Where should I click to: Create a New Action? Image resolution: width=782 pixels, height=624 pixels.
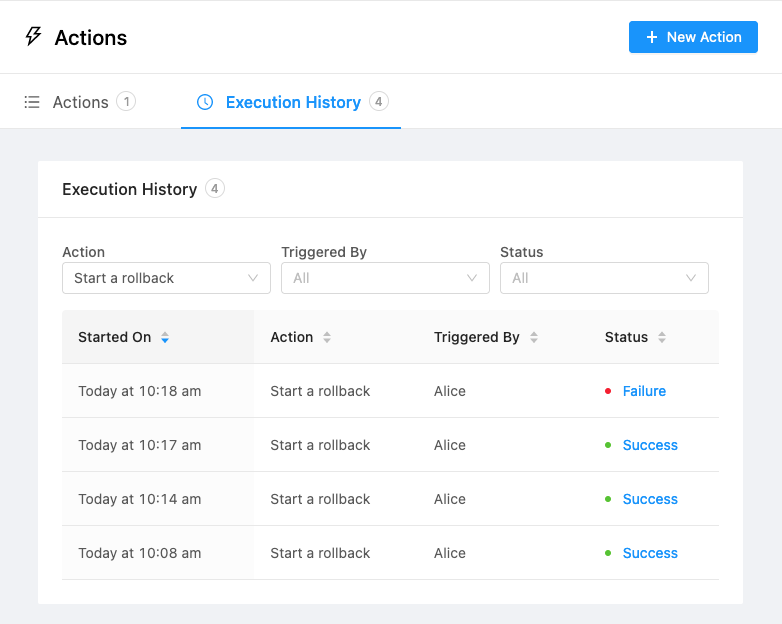(x=693, y=37)
